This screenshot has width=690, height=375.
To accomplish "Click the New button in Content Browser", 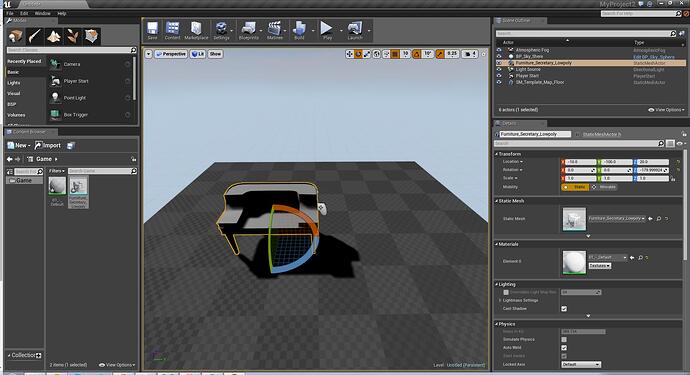I will [x=18, y=145].
